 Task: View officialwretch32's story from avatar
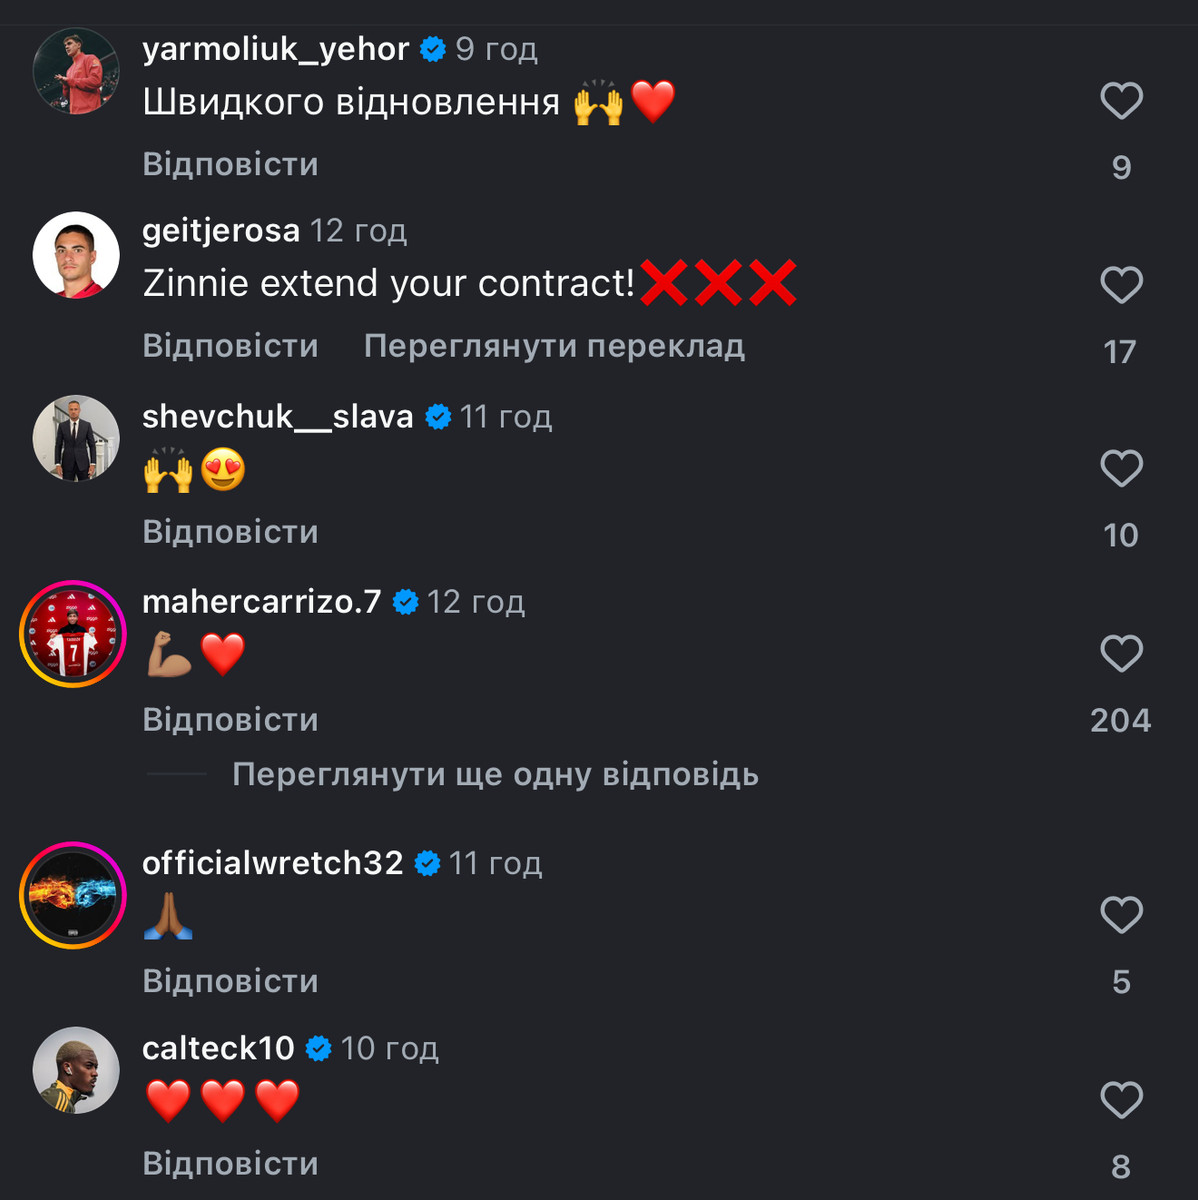tap(73, 895)
